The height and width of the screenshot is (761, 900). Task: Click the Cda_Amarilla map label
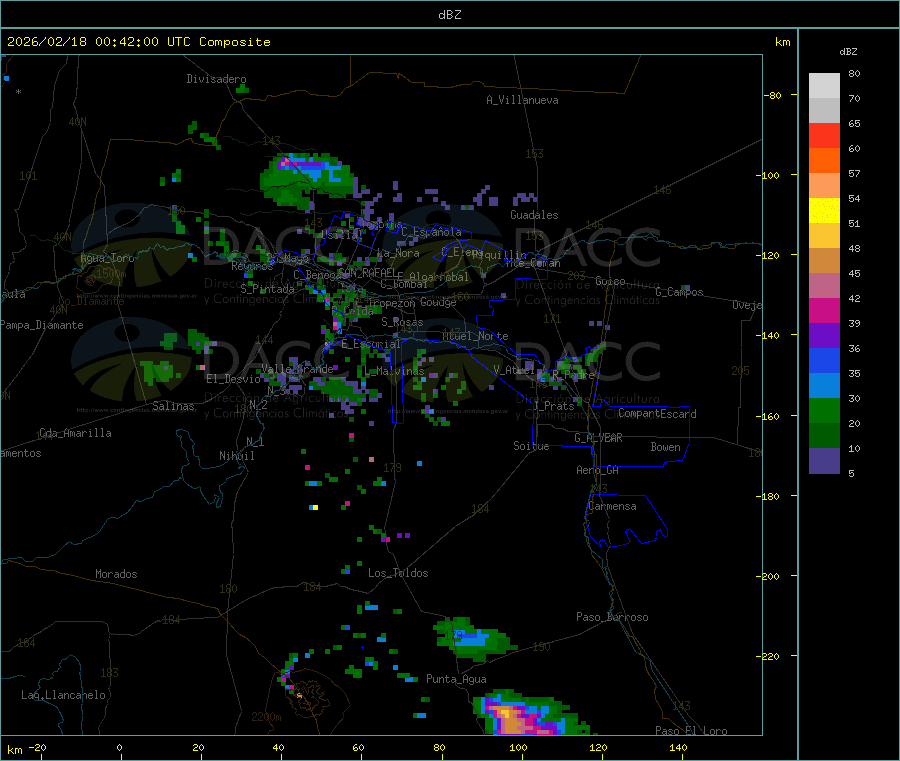pyautogui.click(x=75, y=433)
